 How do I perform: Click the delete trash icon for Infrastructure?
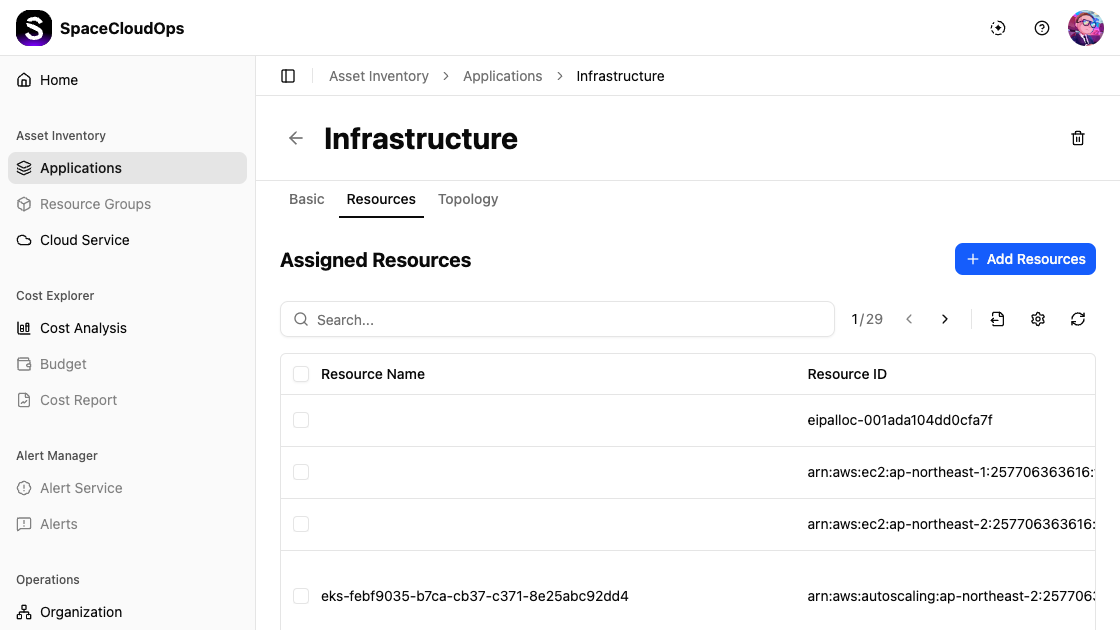point(1078,139)
